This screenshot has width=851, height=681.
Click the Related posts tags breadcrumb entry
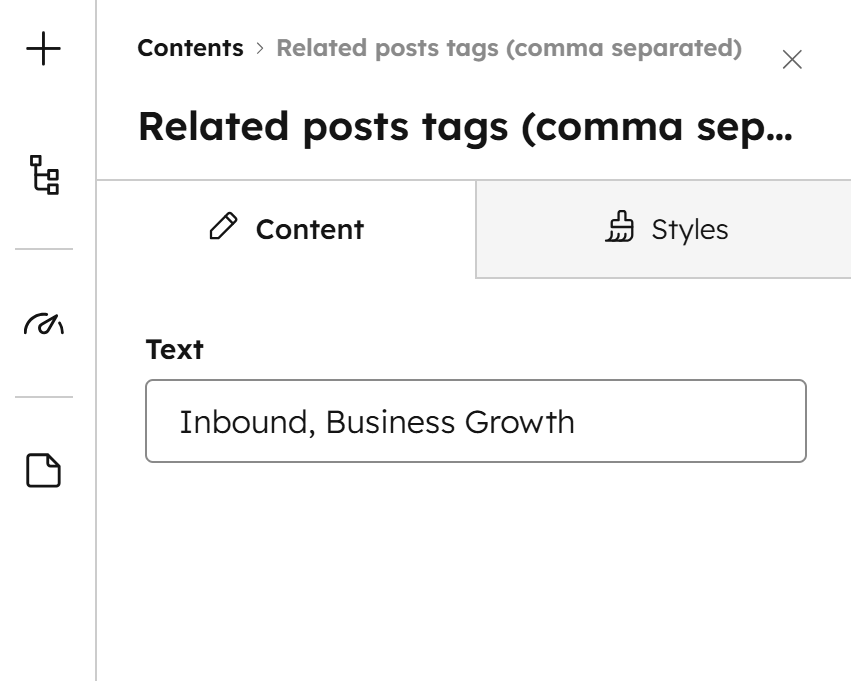pyautogui.click(x=508, y=47)
